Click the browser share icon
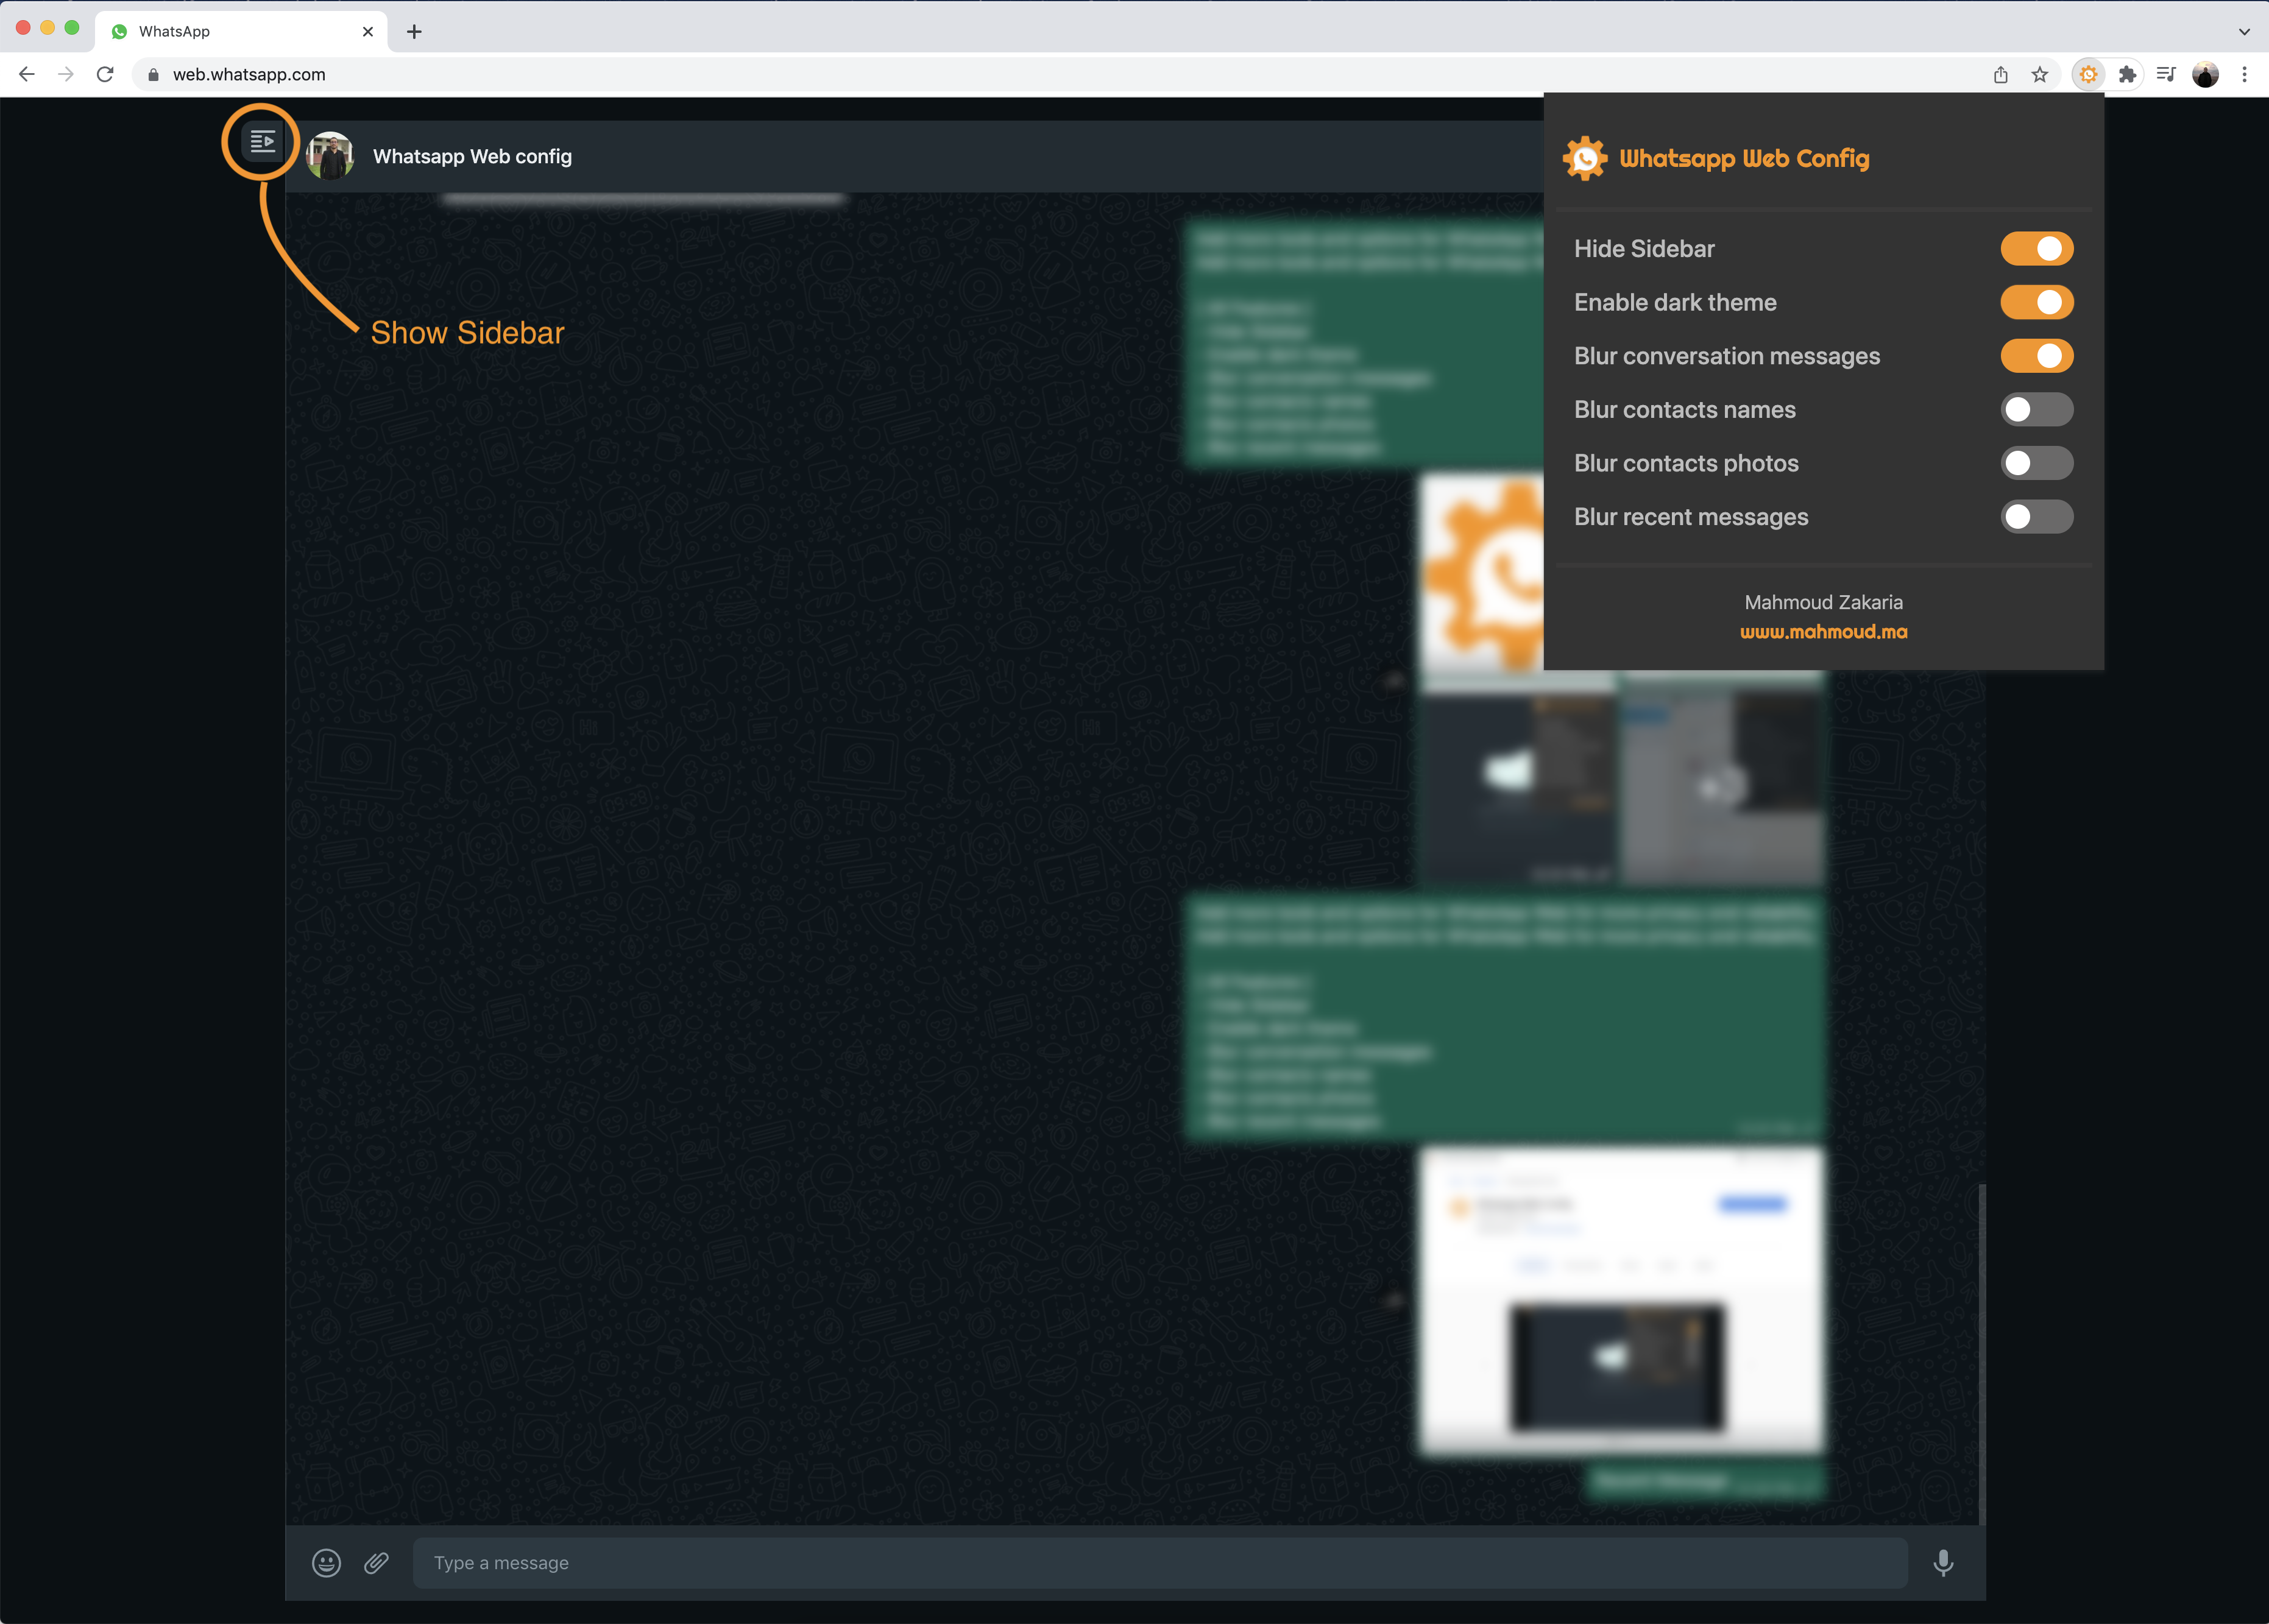Viewport: 2269px width, 1624px height. pos(2001,74)
